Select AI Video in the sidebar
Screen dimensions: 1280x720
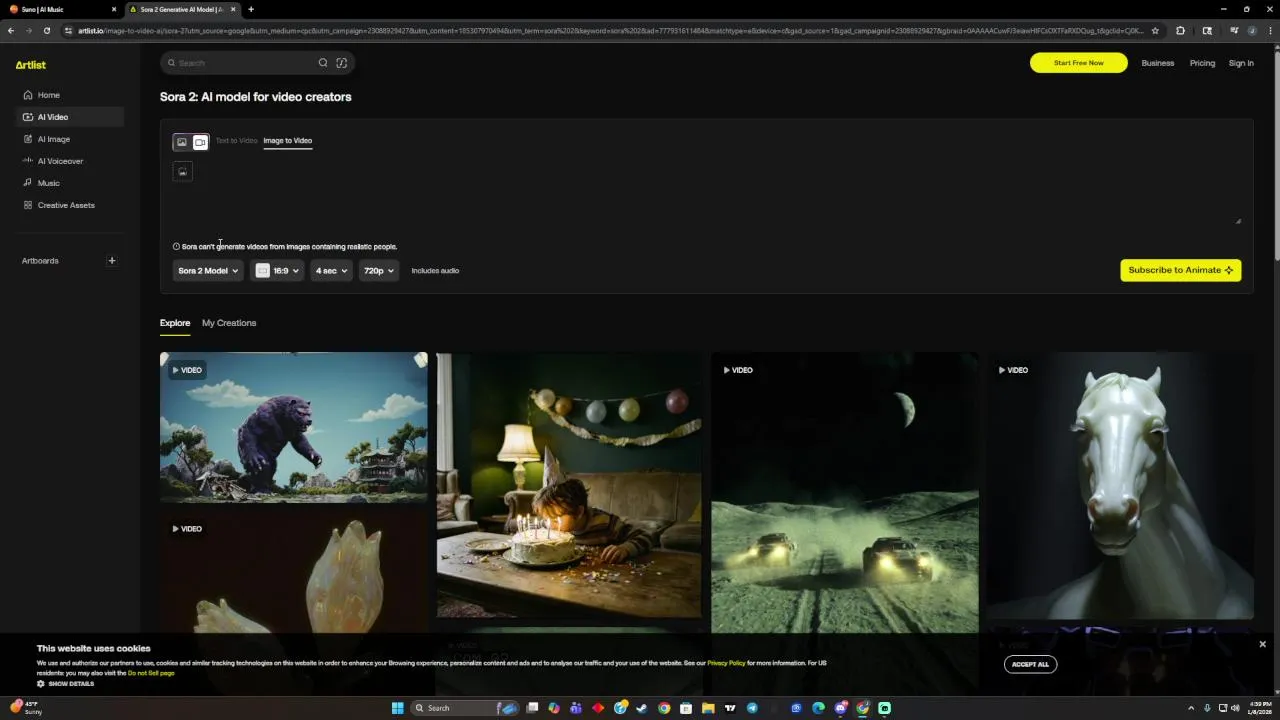click(x=70, y=117)
